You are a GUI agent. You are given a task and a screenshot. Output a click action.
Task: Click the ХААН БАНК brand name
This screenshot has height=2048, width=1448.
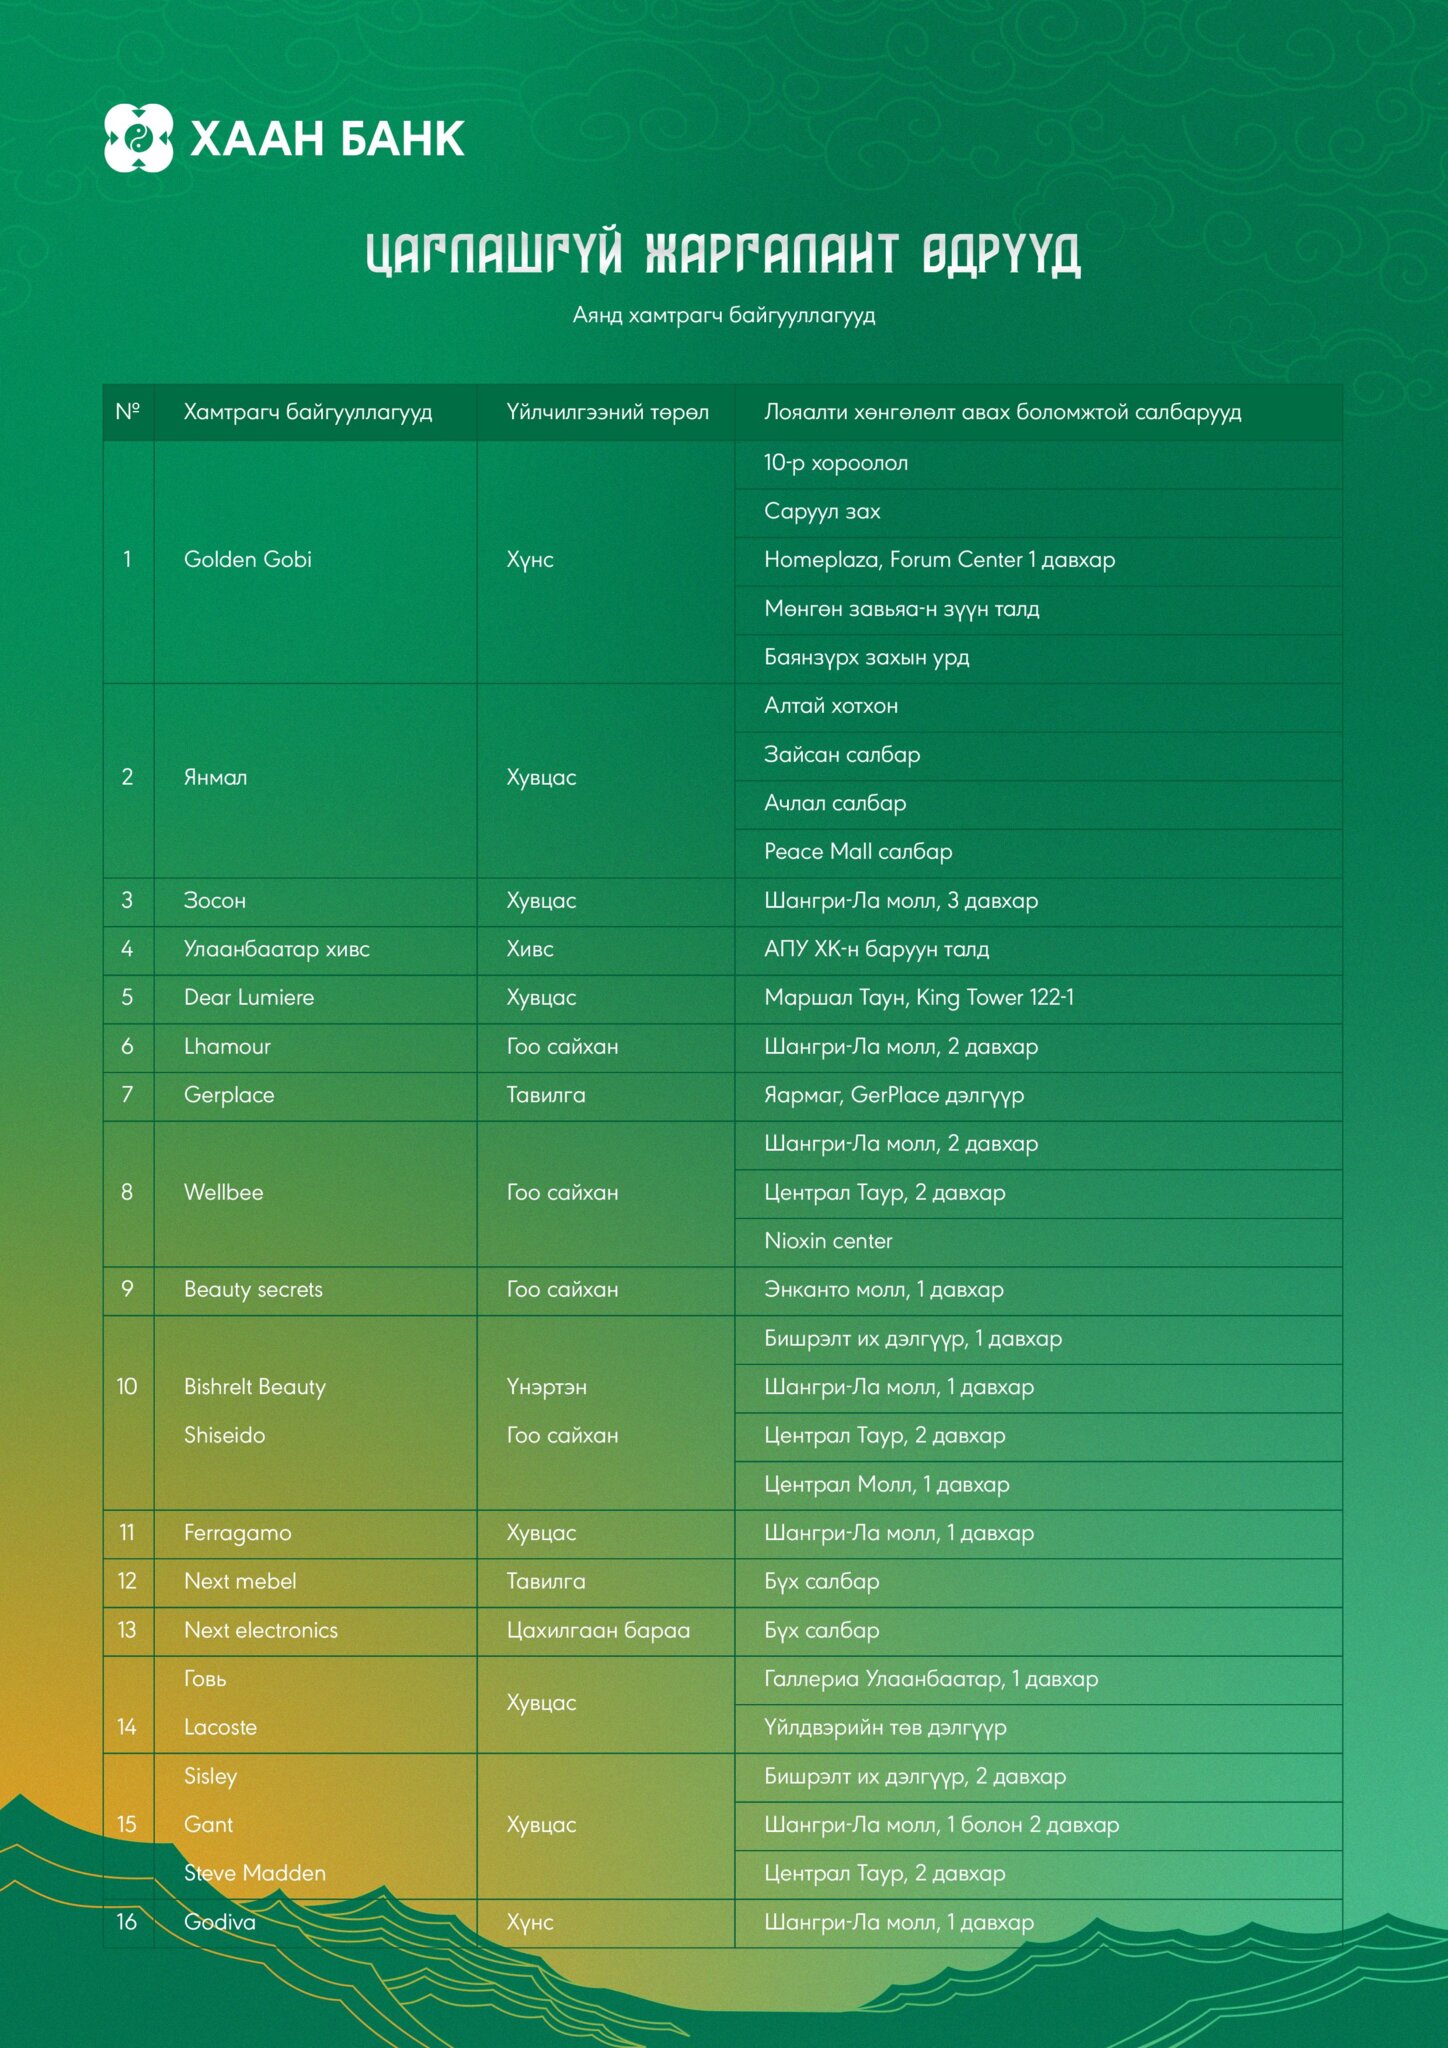tap(327, 139)
